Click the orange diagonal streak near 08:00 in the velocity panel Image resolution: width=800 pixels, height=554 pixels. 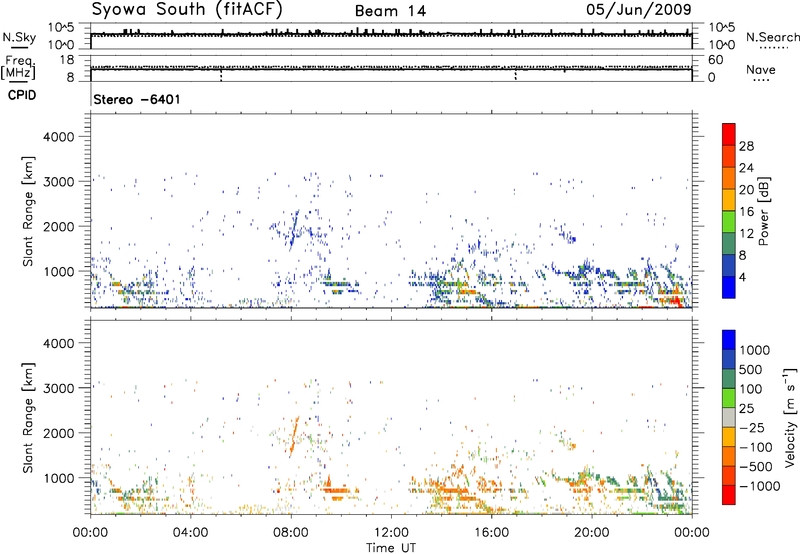tap(294, 436)
